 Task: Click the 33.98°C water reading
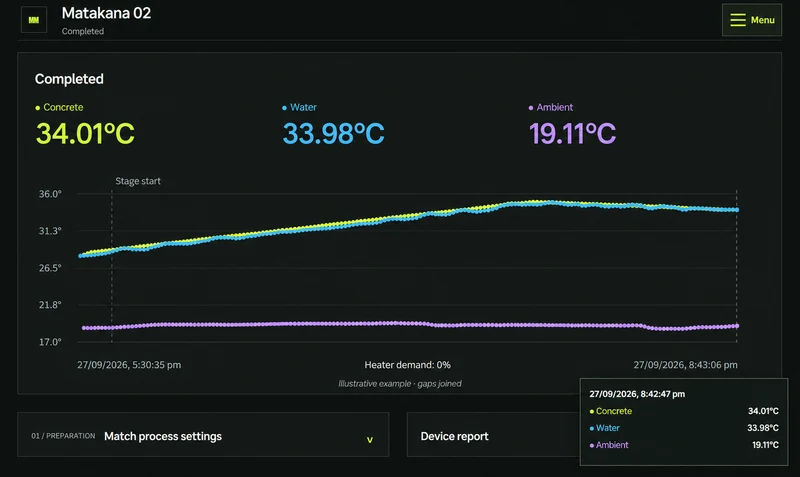click(333, 134)
